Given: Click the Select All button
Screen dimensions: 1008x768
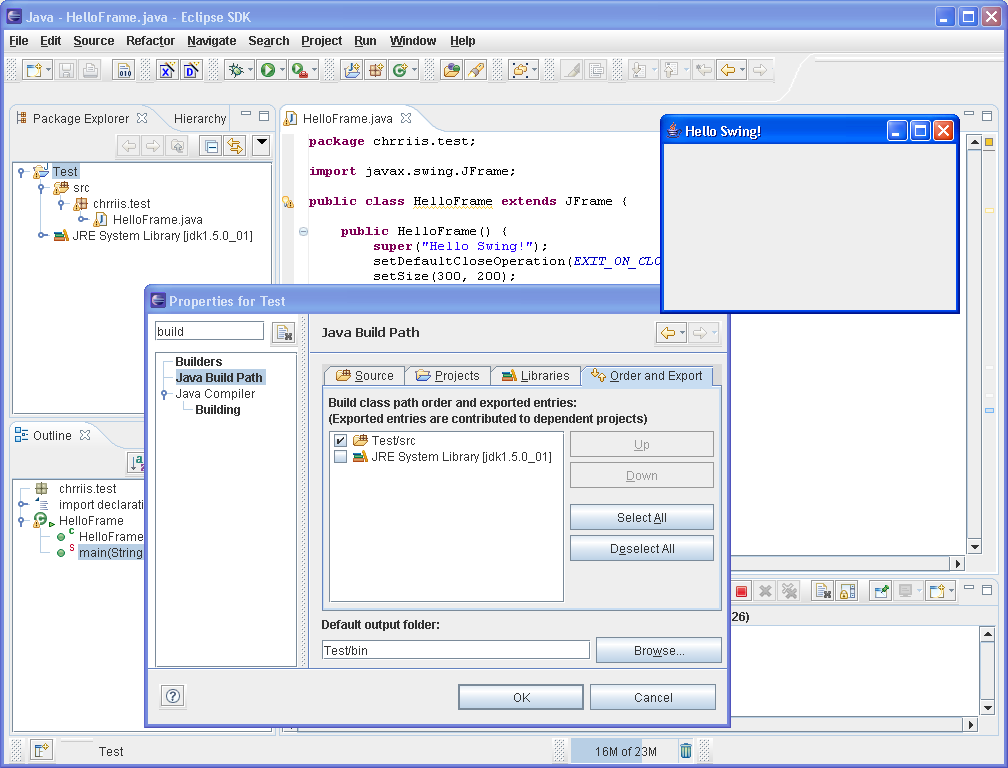Looking at the screenshot, I should click(x=642, y=517).
